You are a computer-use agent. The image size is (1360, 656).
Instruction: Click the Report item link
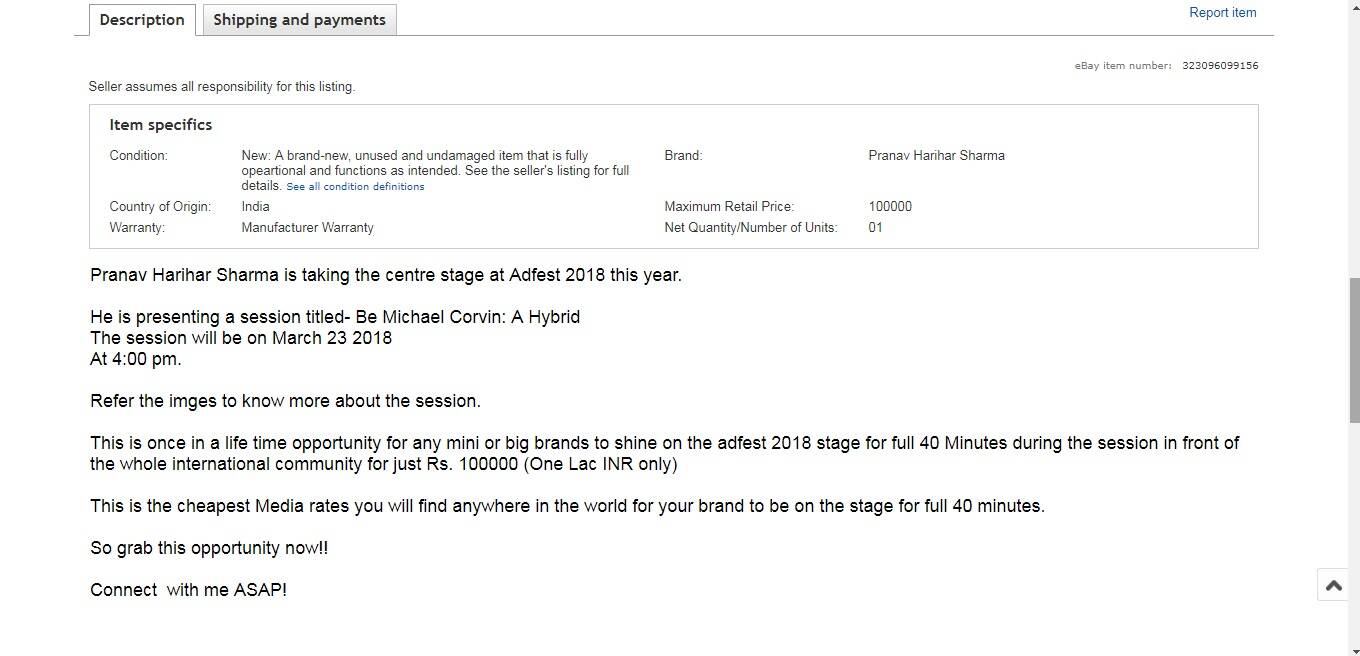pos(1222,13)
